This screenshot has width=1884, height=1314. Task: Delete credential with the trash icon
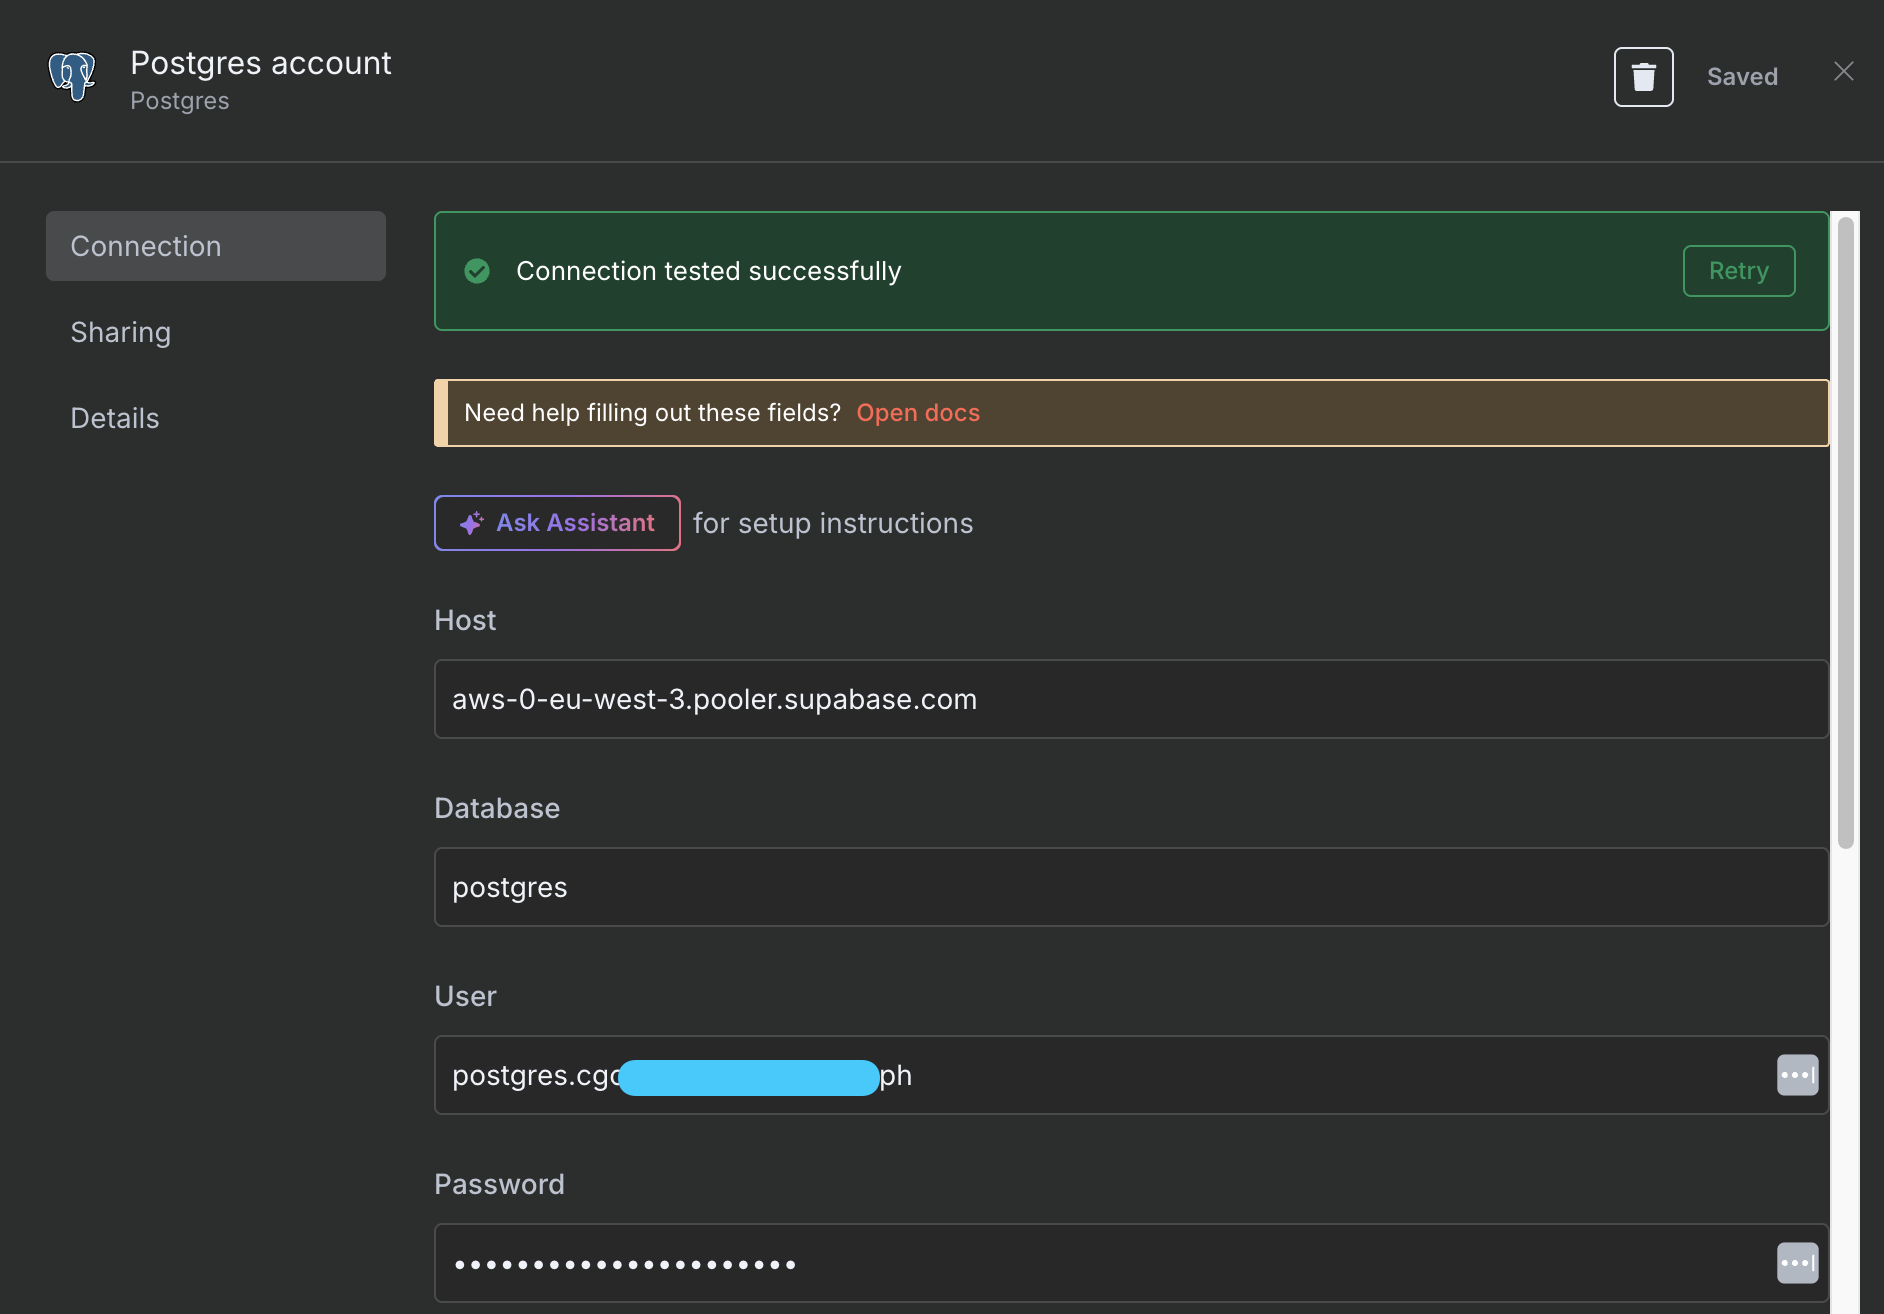tap(1643, 77)
